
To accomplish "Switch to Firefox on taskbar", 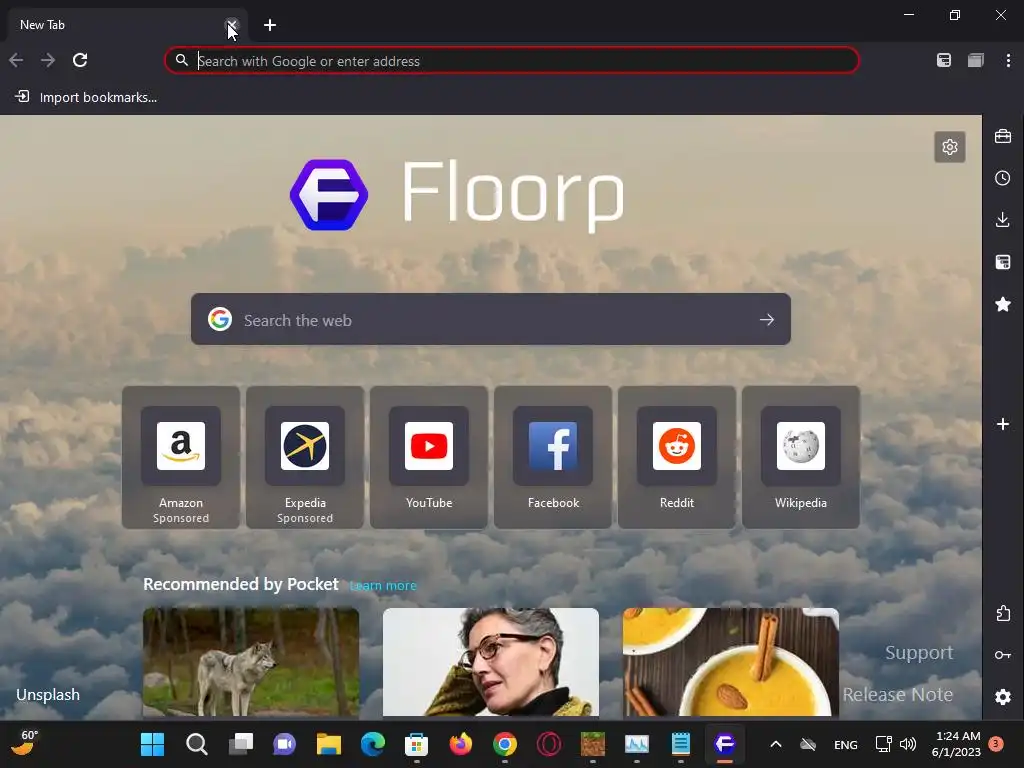I will click(x=460, y=744).
